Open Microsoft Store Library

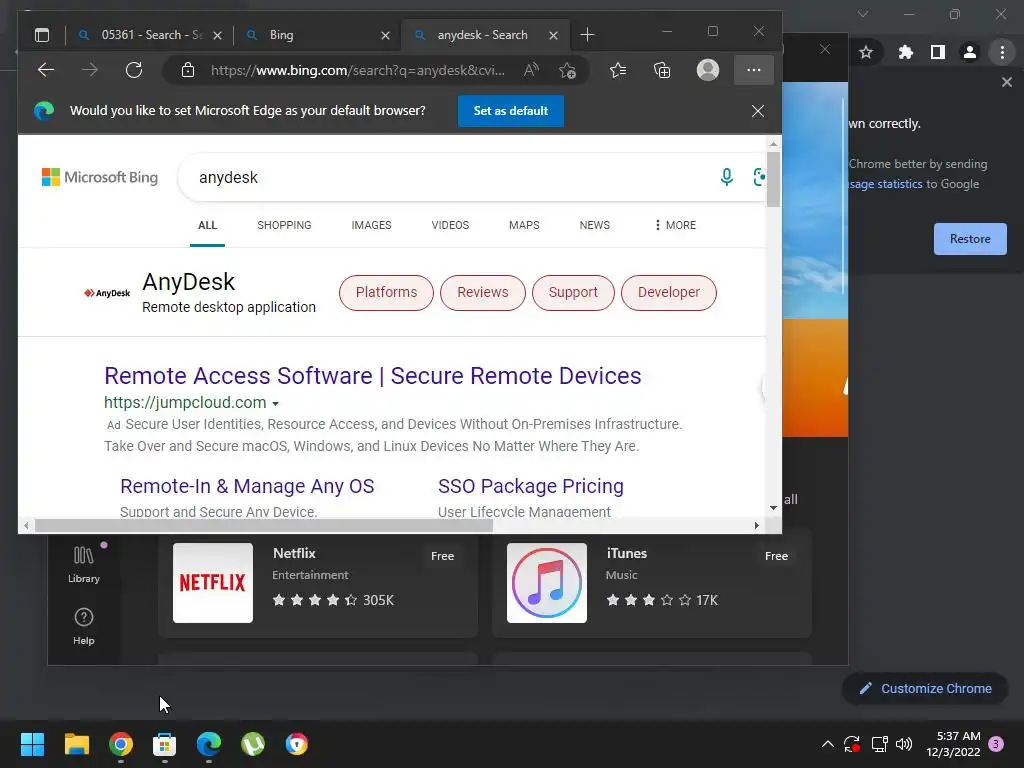(x=84, y=565)
